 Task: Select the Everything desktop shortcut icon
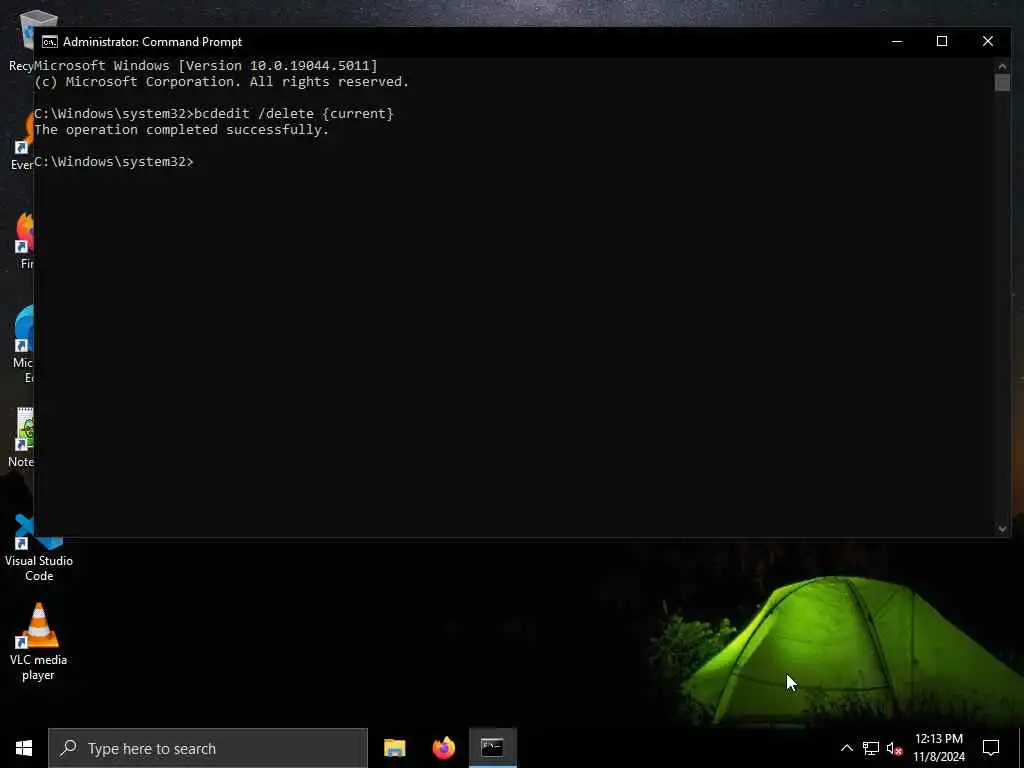coord(22,140)
